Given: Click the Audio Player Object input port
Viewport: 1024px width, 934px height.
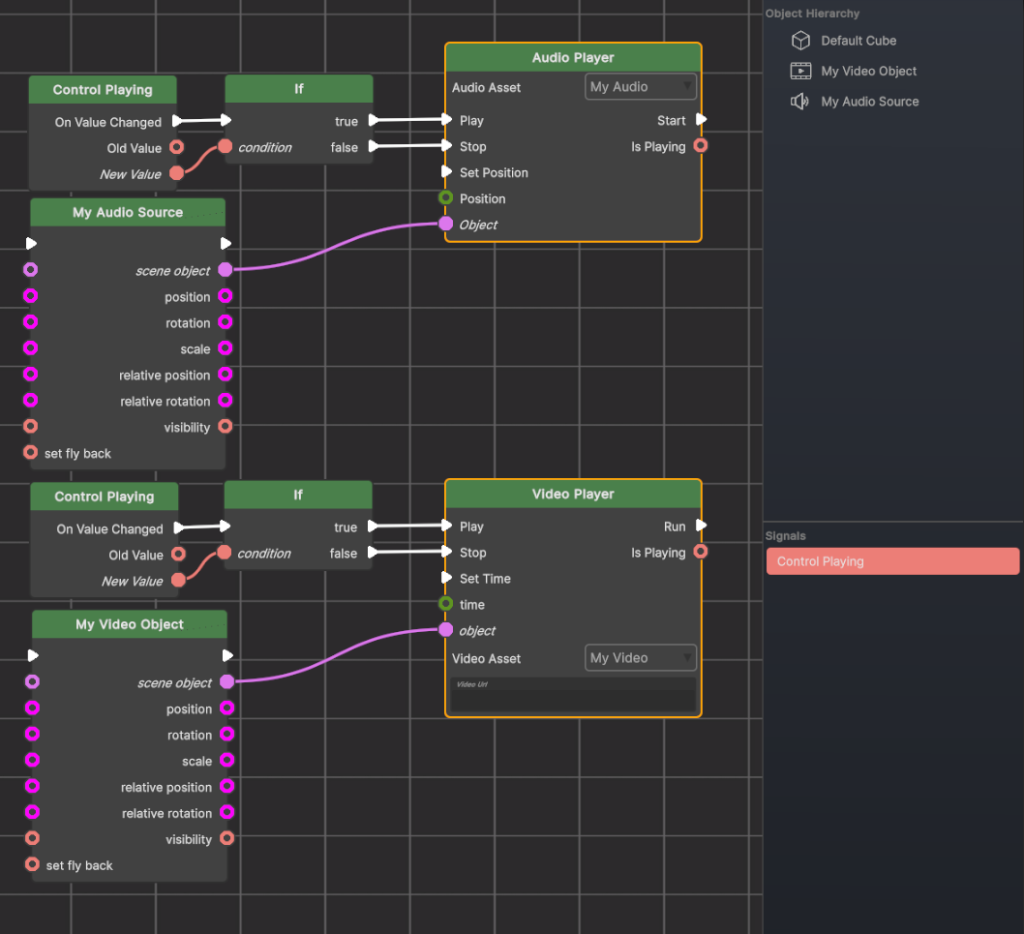Looking at the screenshot, I should point(446,224).
